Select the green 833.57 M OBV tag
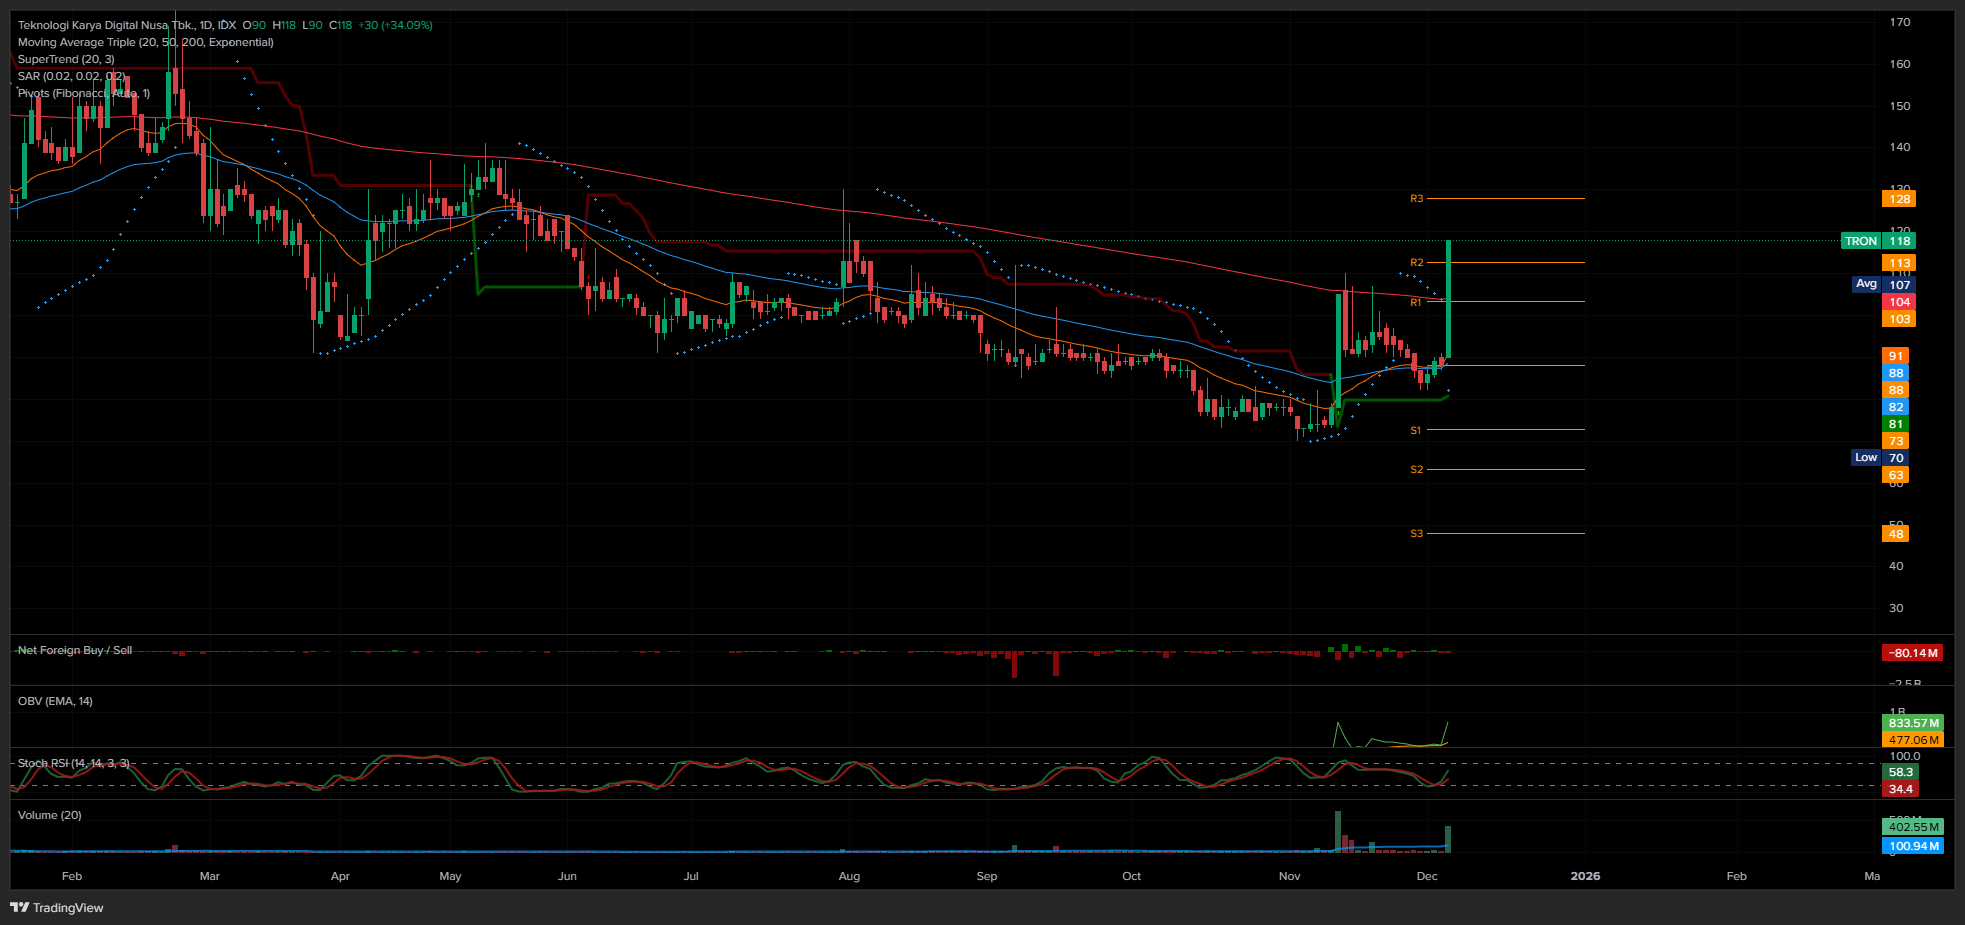The image size is (1965, 925). click(1912, 723)
